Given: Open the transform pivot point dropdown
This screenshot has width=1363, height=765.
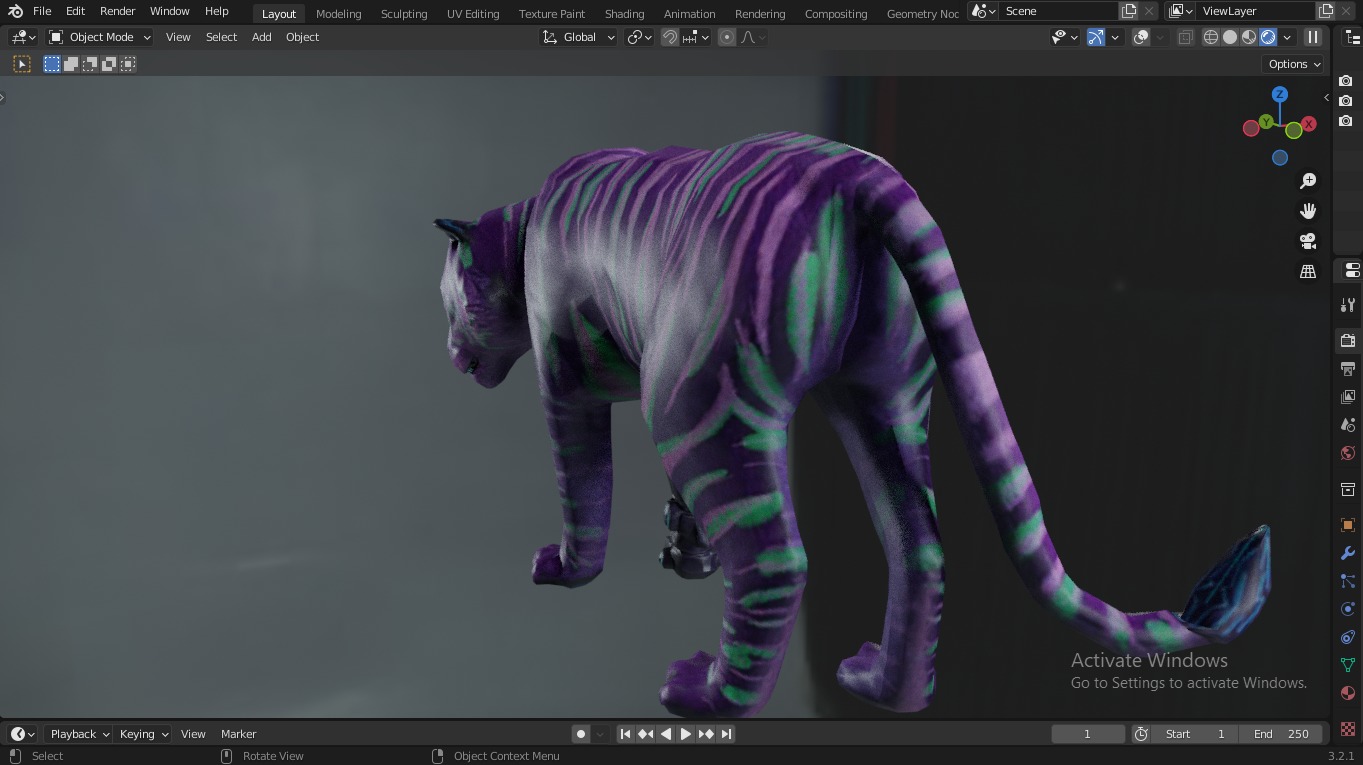Looking at the screenshot, I should (639, 37).
